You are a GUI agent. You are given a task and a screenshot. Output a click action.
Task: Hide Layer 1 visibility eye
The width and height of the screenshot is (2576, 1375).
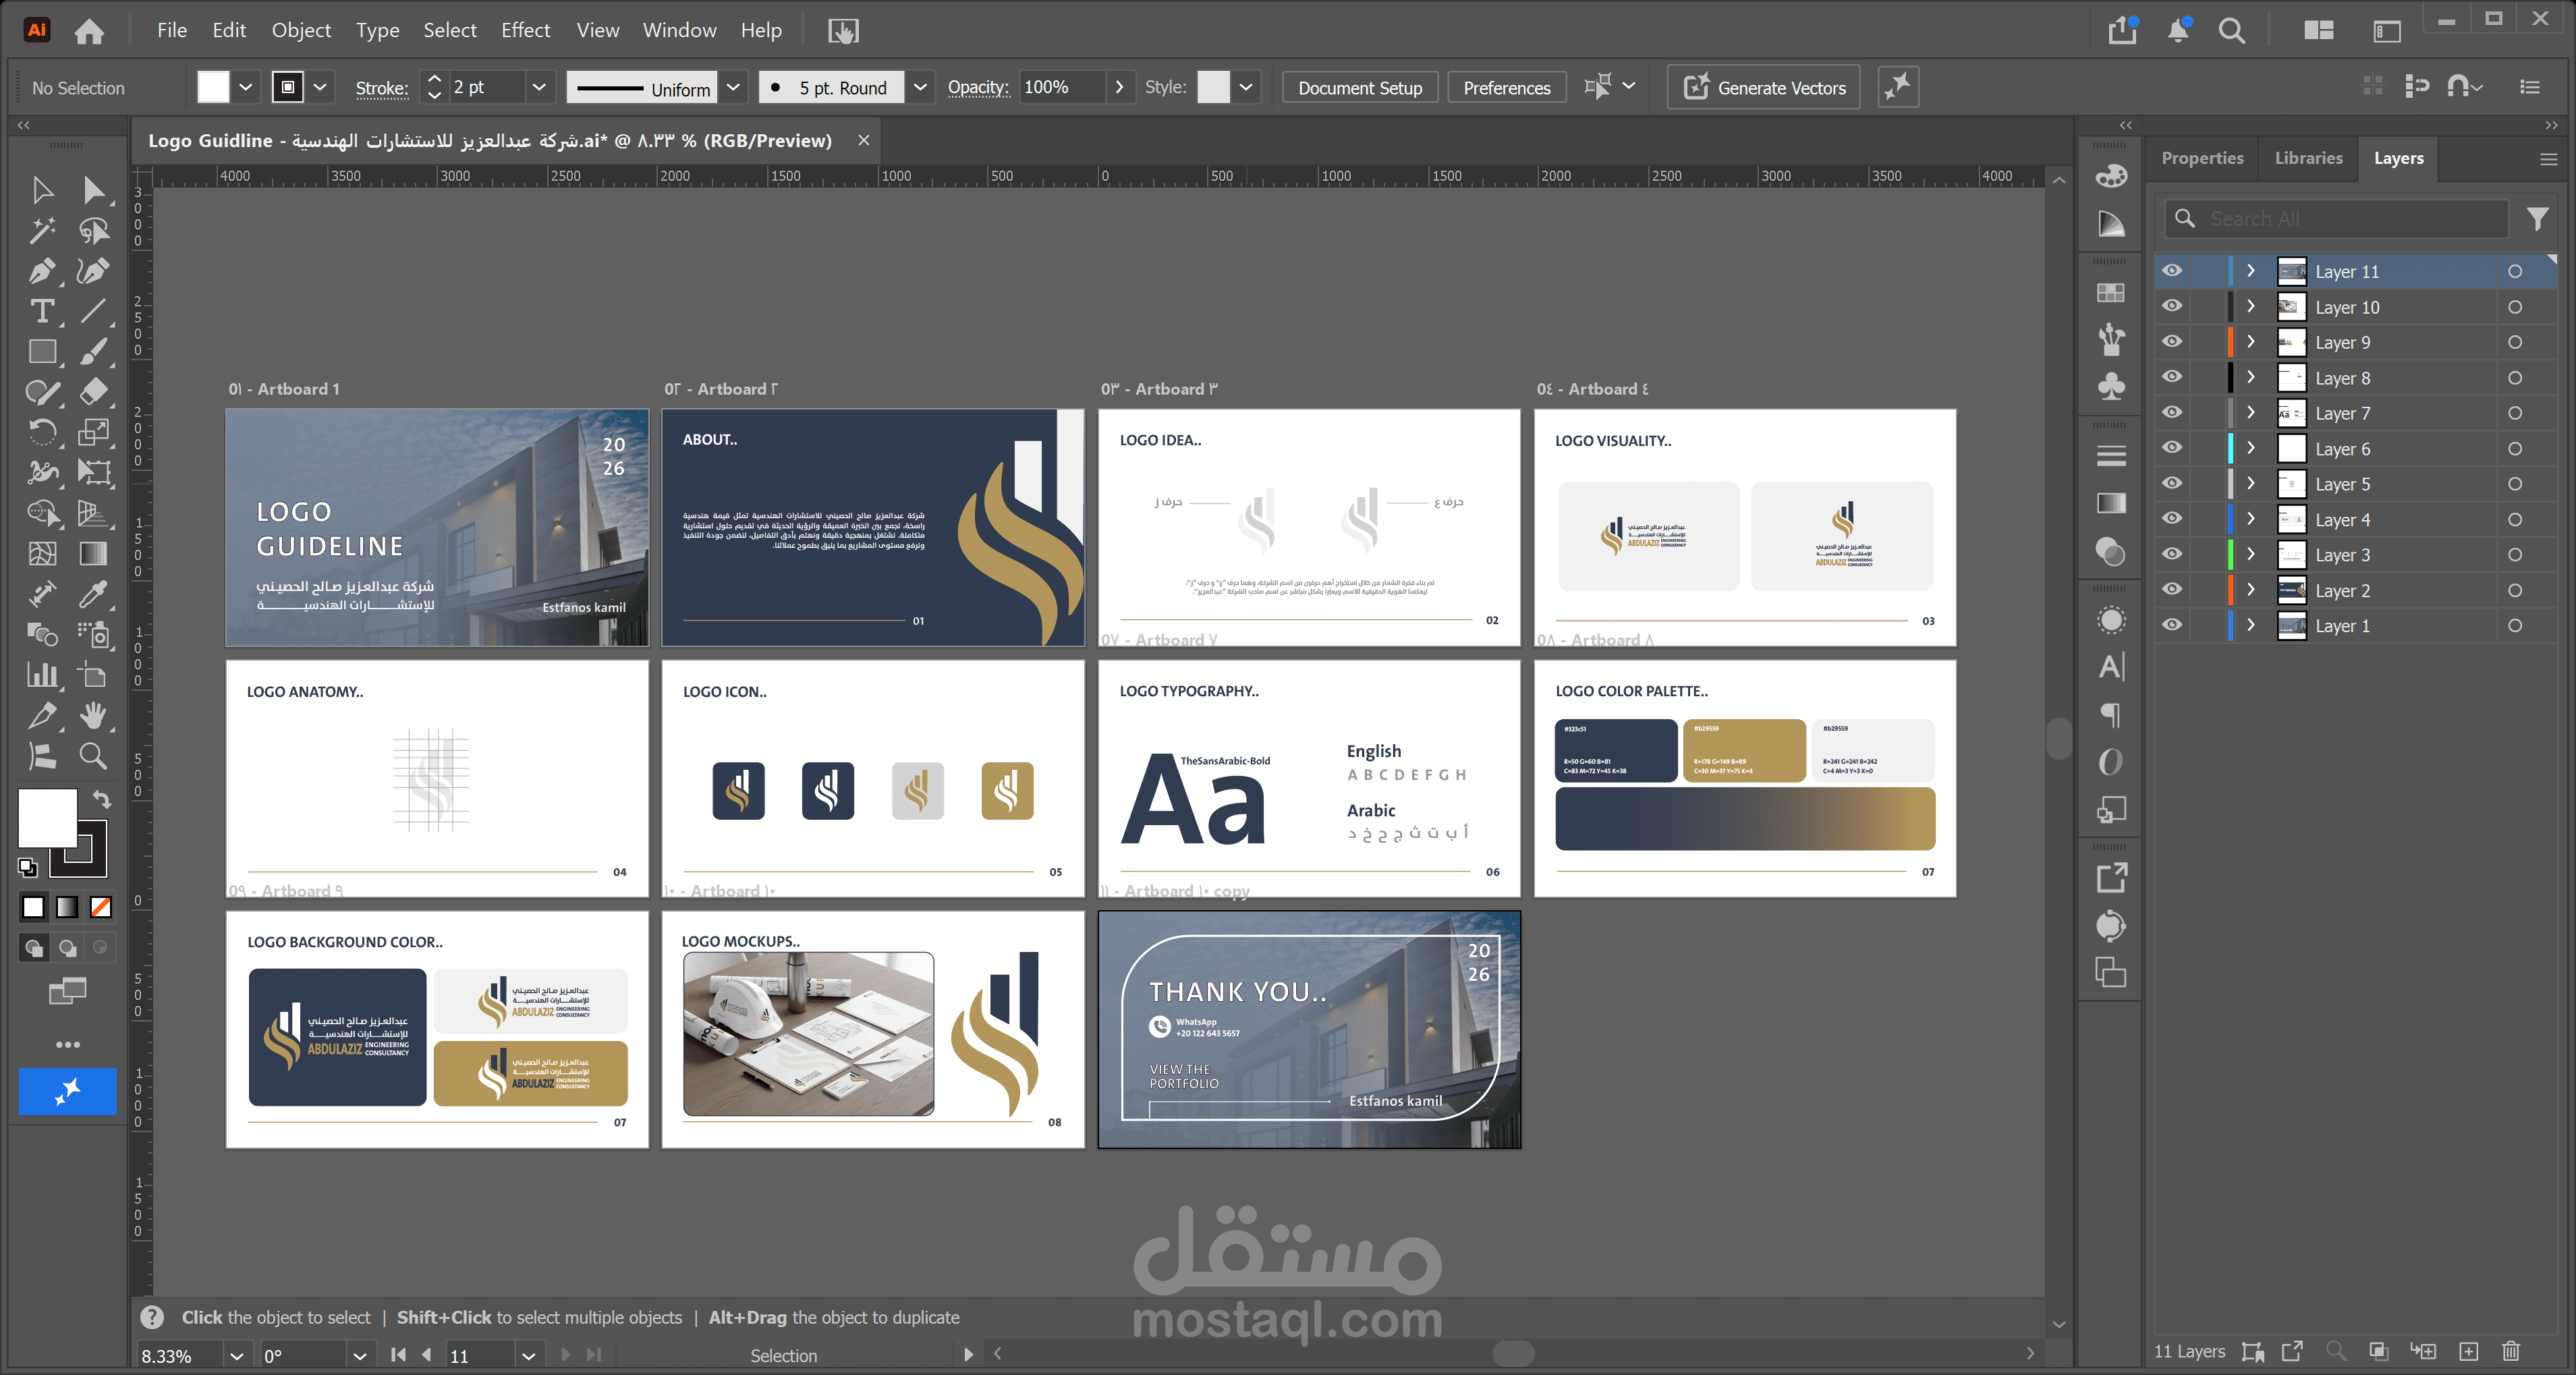(x=2172, y=625)
